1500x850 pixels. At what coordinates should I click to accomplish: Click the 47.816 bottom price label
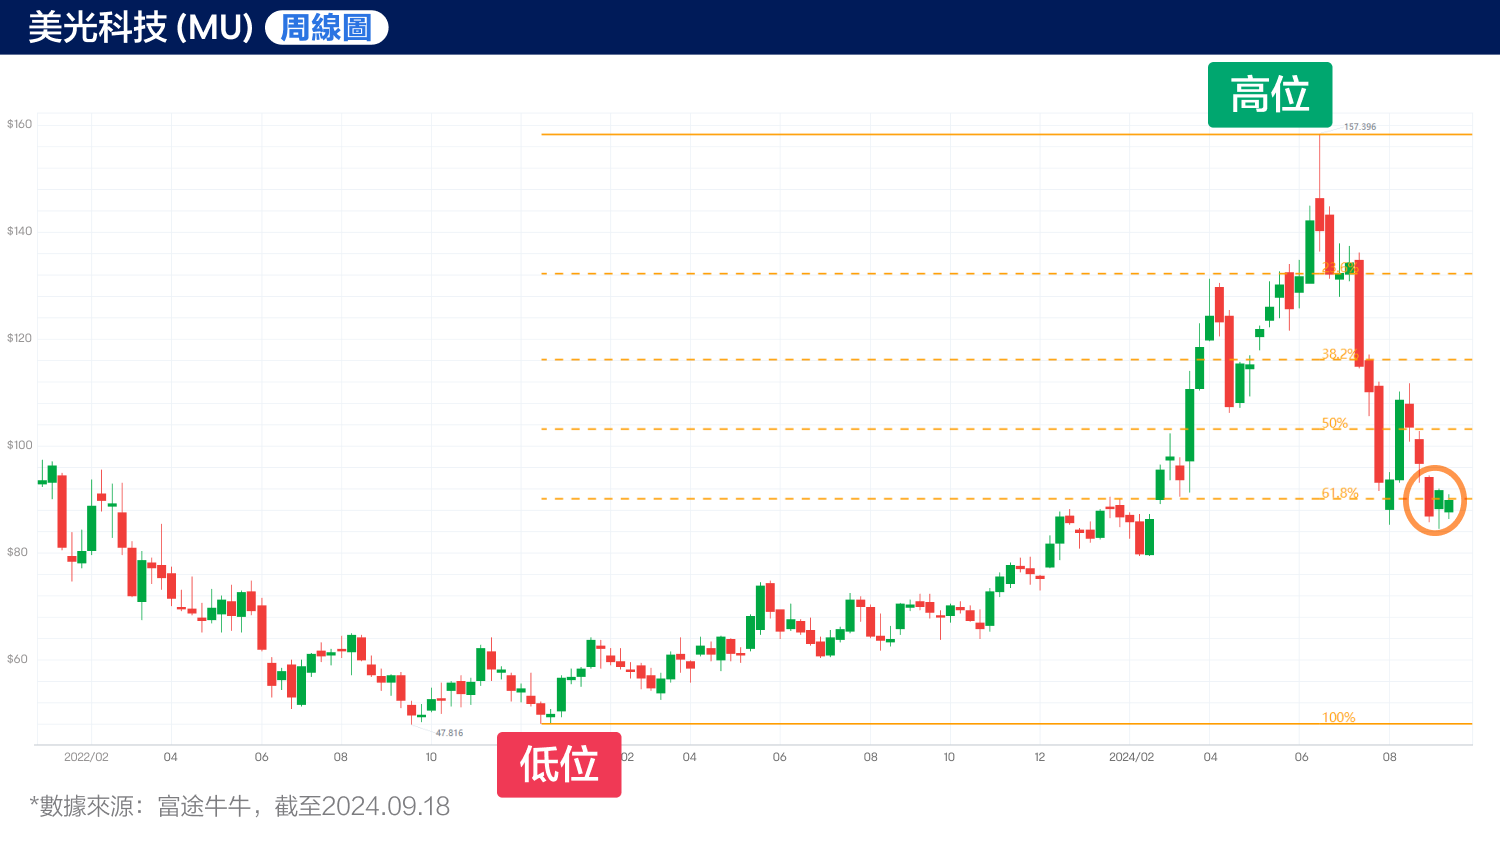[449, 733]
